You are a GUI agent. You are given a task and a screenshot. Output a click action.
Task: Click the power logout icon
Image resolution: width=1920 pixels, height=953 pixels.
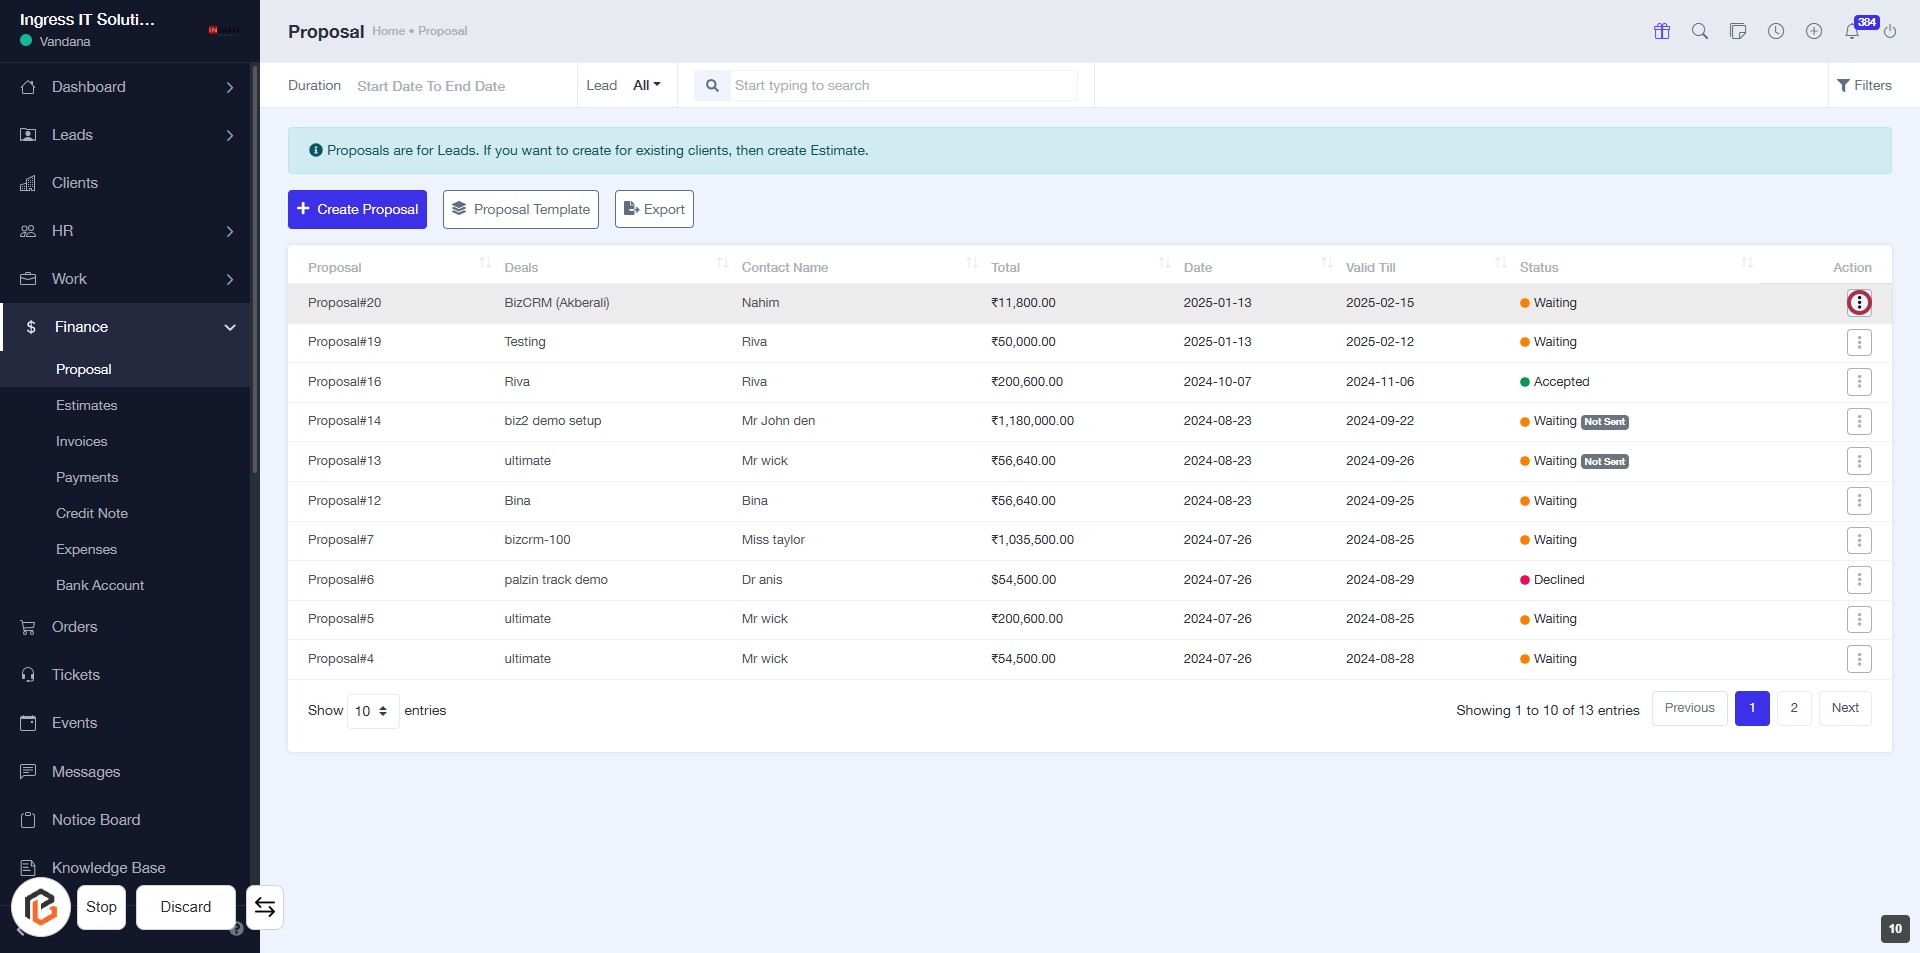point(1890,31)
